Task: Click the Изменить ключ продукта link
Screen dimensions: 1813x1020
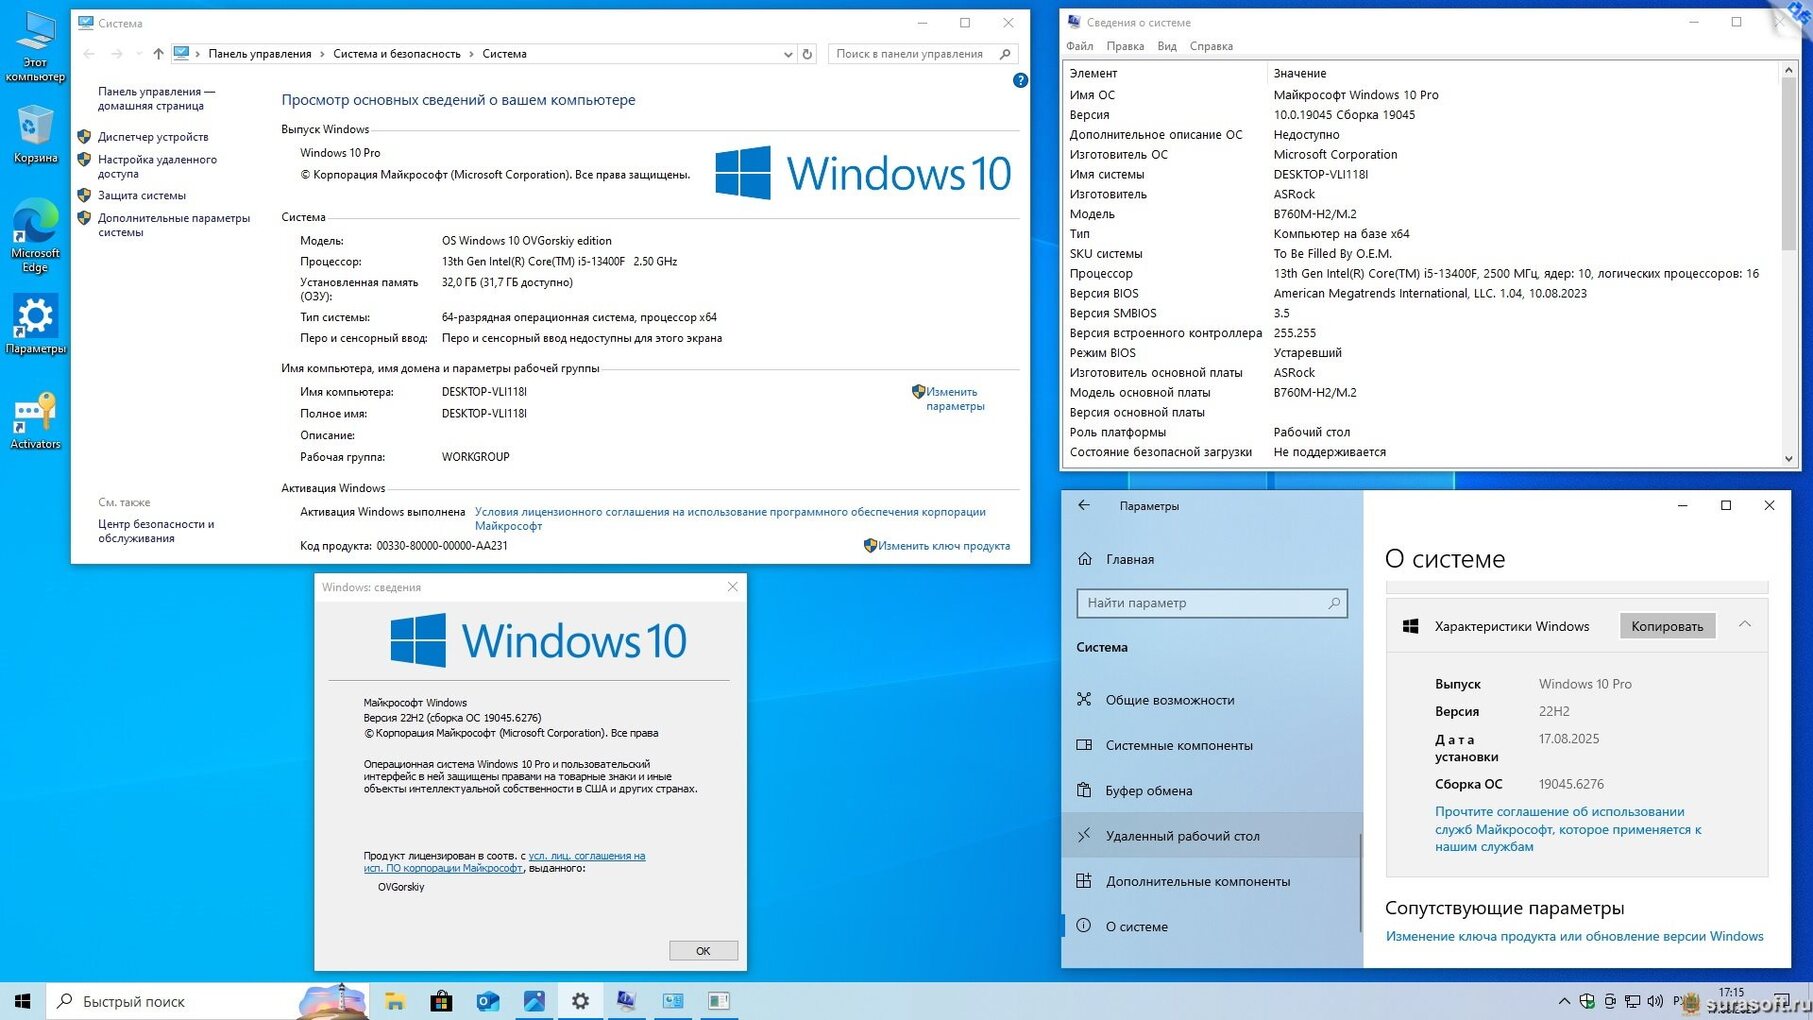Action: pos(943,546)
